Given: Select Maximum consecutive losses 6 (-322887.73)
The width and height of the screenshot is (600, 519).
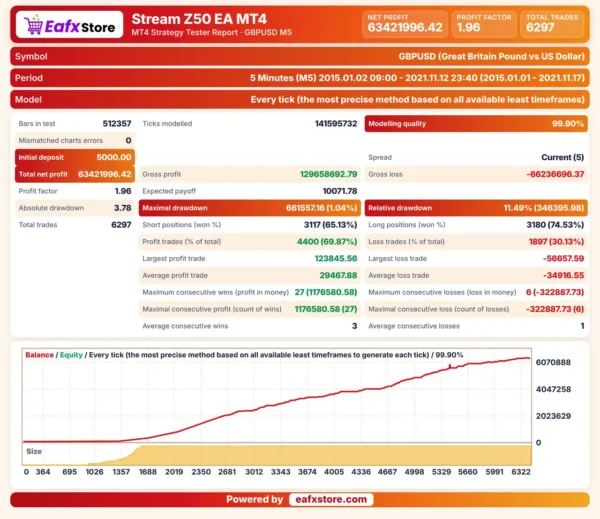Looking at the screenshot, I should [x=555, y=292].
